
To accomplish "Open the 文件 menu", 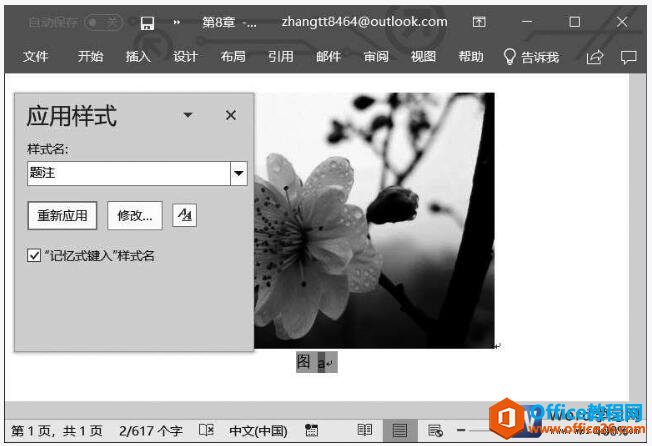I will (35, 56).
